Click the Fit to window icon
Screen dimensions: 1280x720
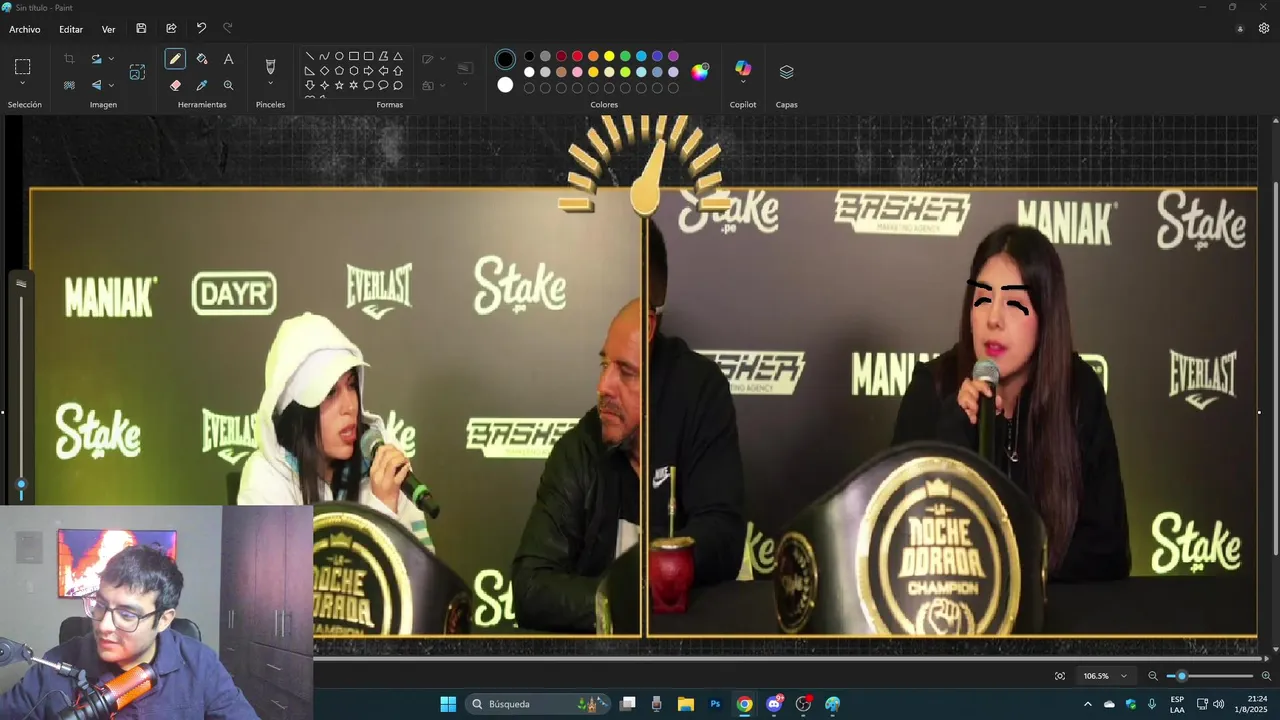[x=1060, y=676]
